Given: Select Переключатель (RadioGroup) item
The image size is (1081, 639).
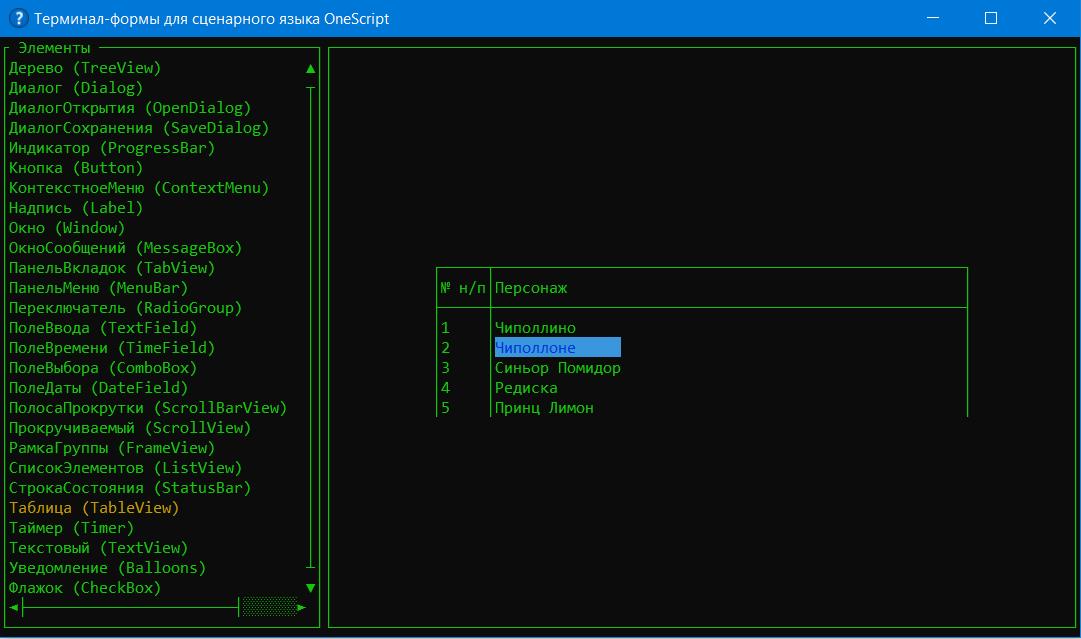Looking at the screenshot, I should coord(125,308).
